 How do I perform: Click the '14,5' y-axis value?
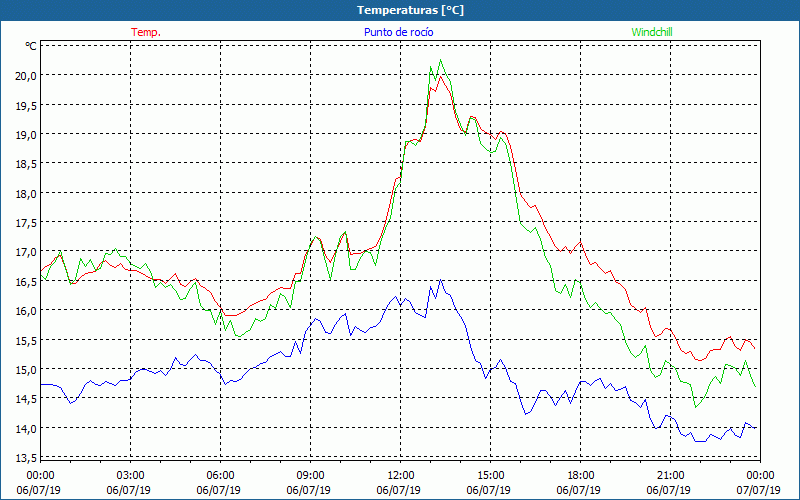pos(27,399)
